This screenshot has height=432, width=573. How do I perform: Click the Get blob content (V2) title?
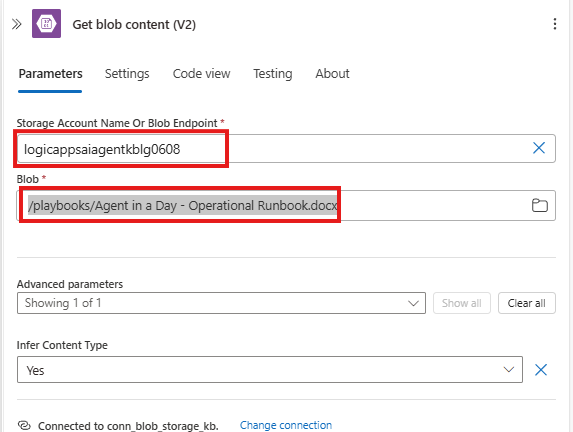134,24
